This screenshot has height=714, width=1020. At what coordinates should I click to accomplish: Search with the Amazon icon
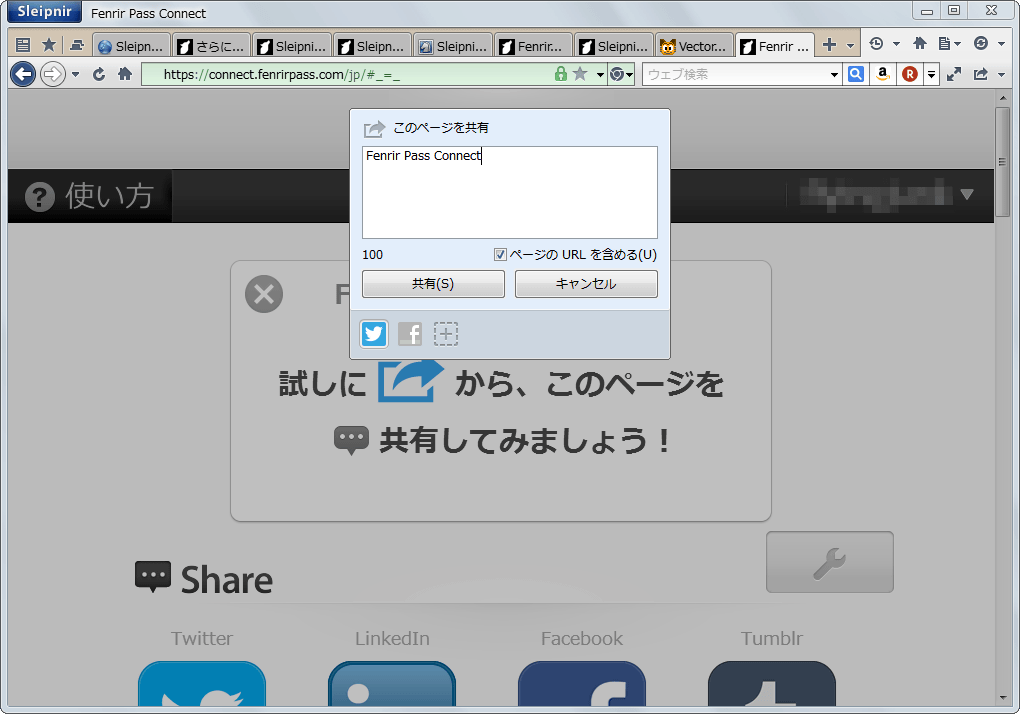tap(883, 74)
